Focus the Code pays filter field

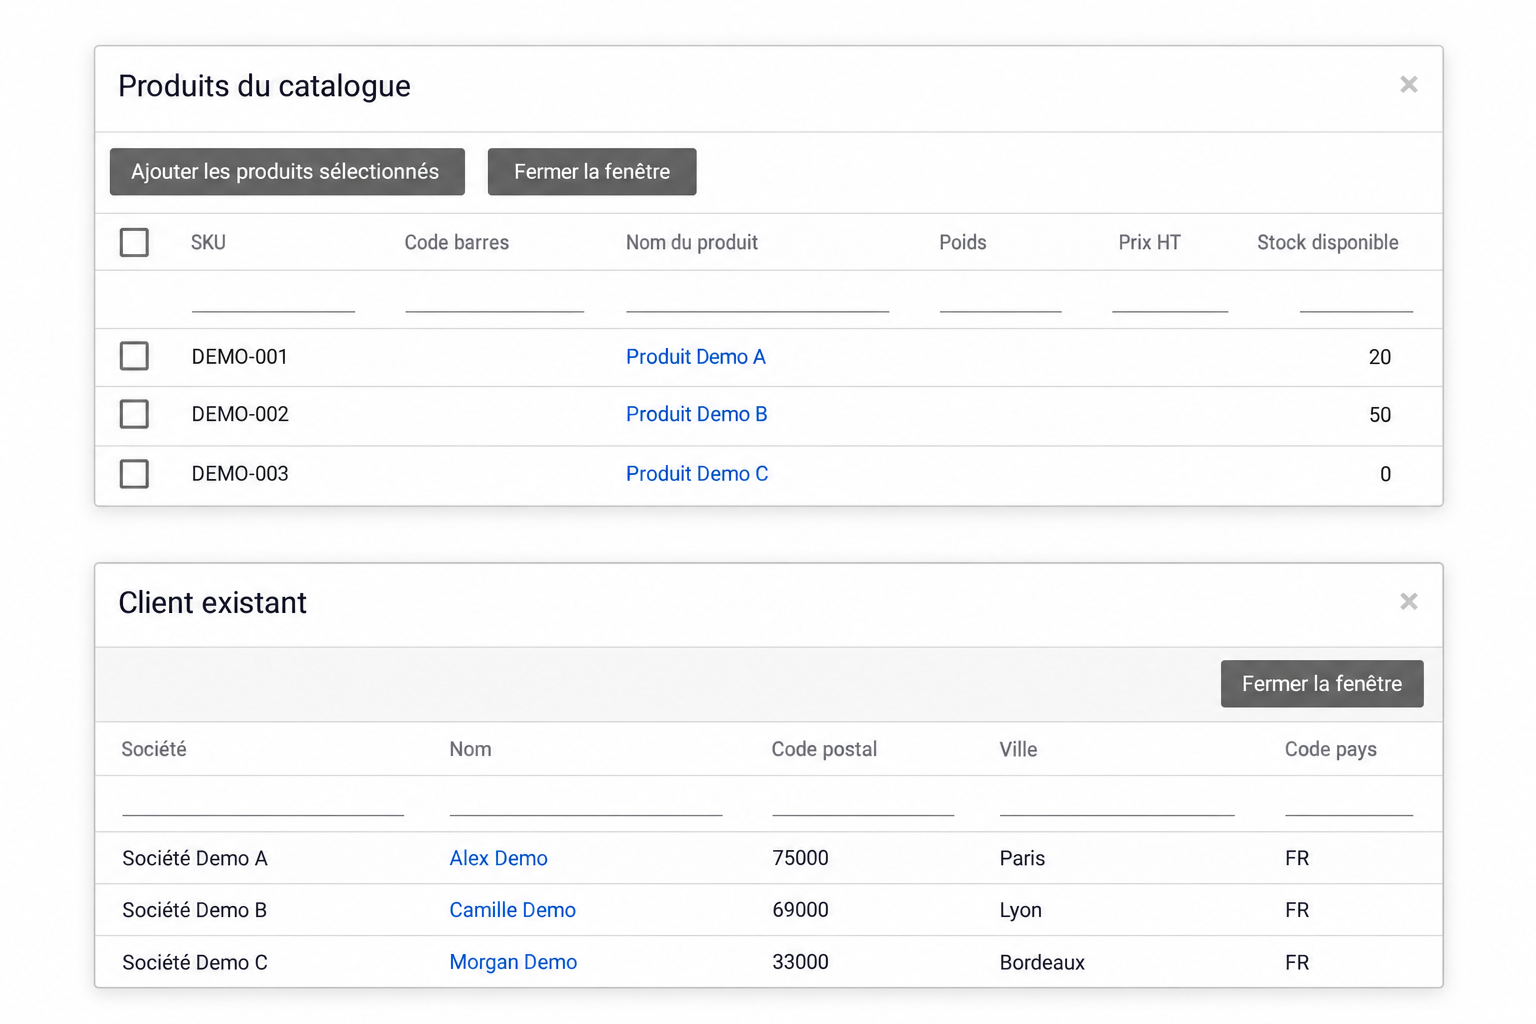pyautogui.click(x=1349, y=803)
